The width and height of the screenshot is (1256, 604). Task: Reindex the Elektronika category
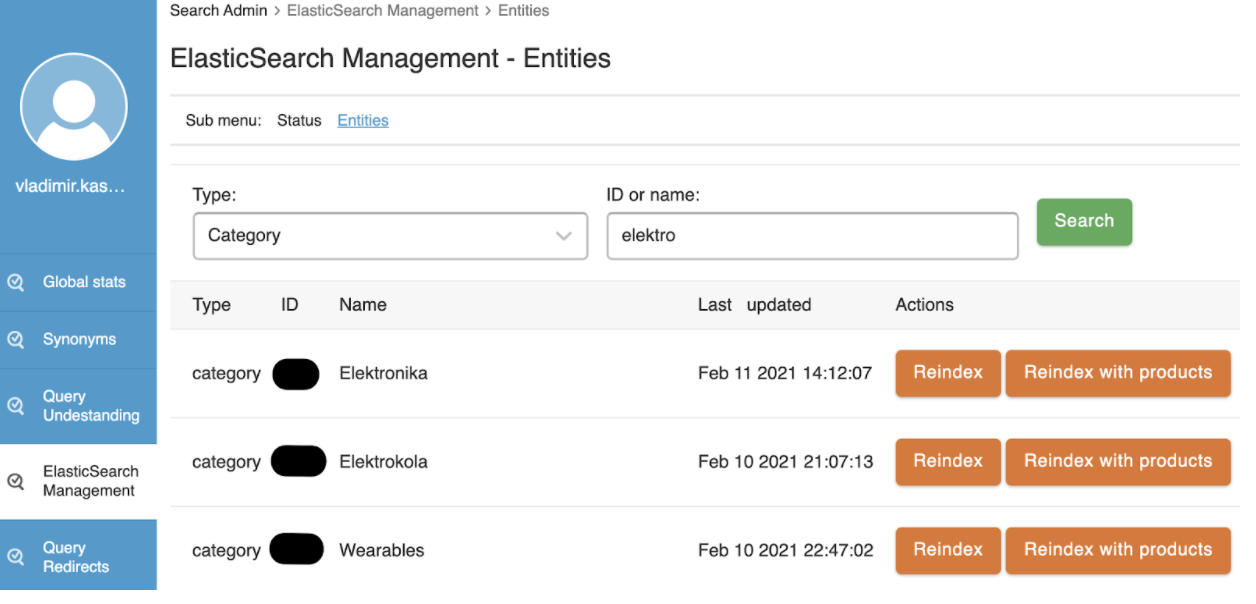coord(948,373)
